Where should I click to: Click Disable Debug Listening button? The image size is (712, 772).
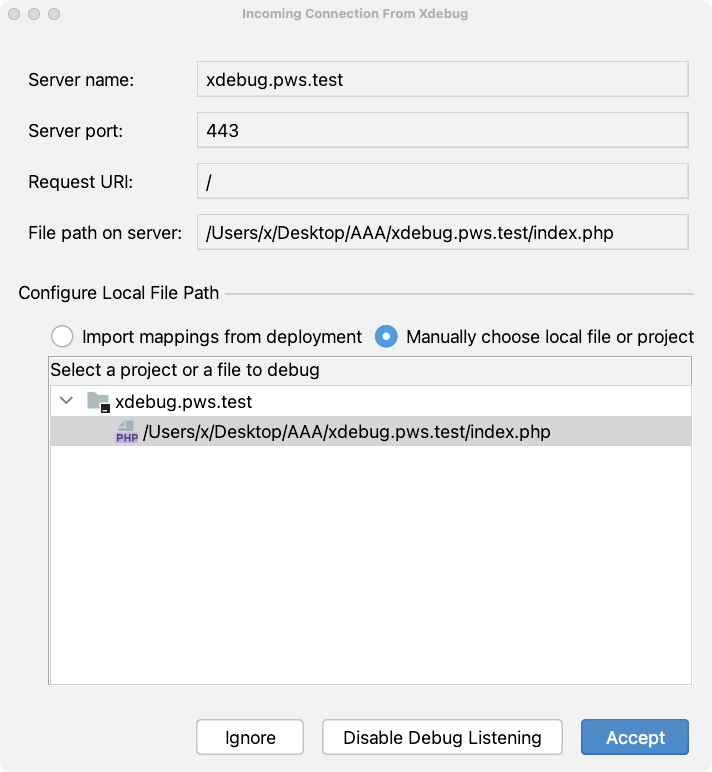point(442,737)
